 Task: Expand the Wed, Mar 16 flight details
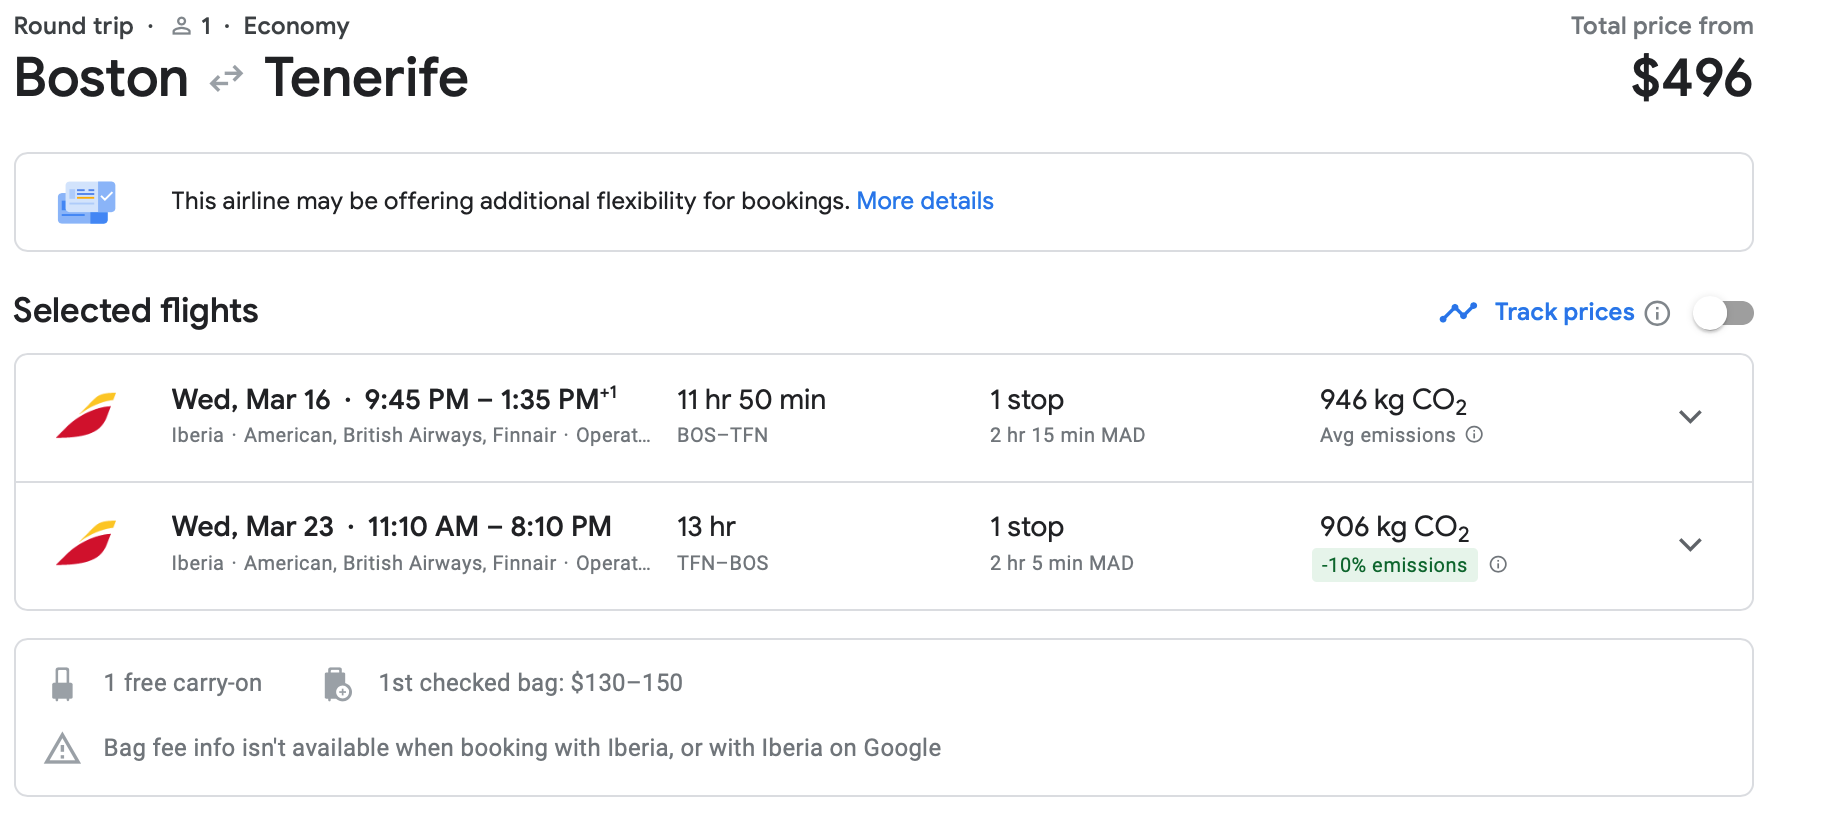coord(1690,417)
